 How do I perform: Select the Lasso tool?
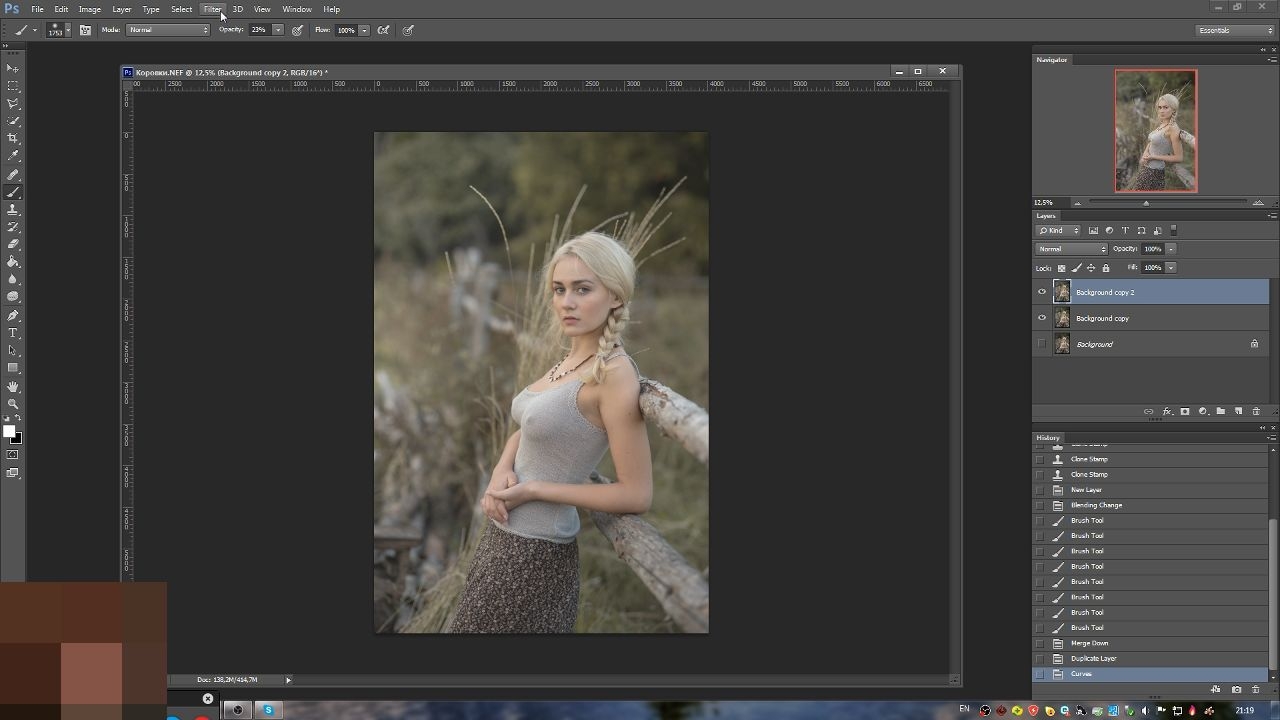point(13,104)
